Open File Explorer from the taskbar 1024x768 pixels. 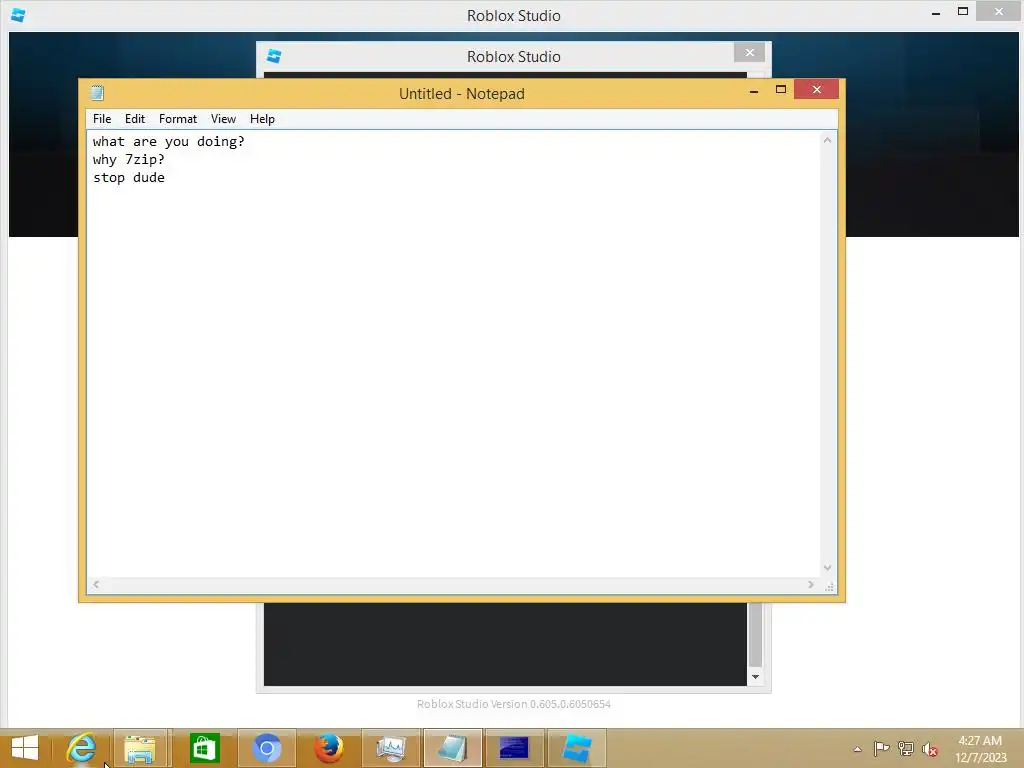(x=140, y=748)
